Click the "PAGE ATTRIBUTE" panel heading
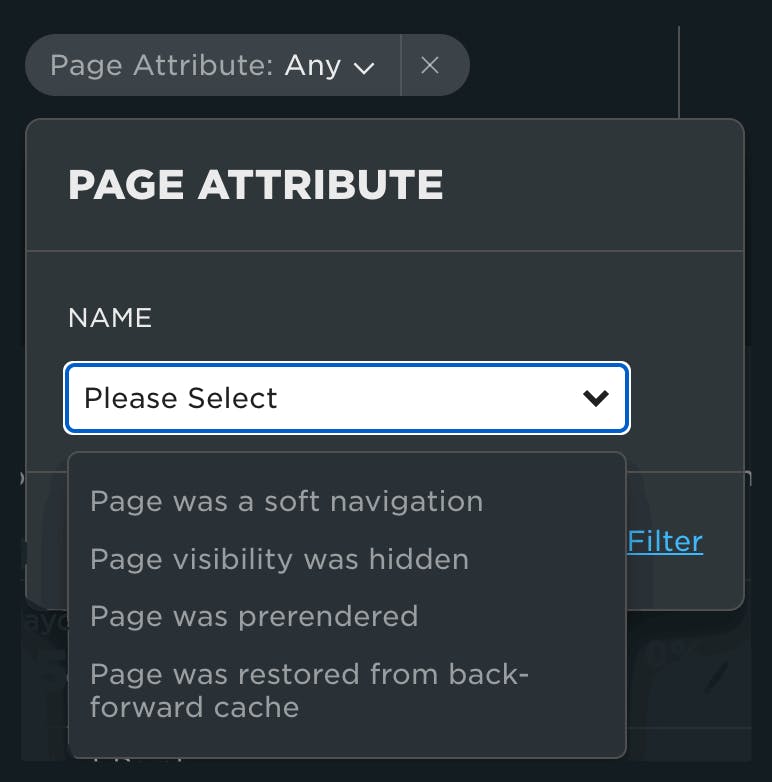Image resolution: width=772 pixels, height=782 pixels. (255, 185)
